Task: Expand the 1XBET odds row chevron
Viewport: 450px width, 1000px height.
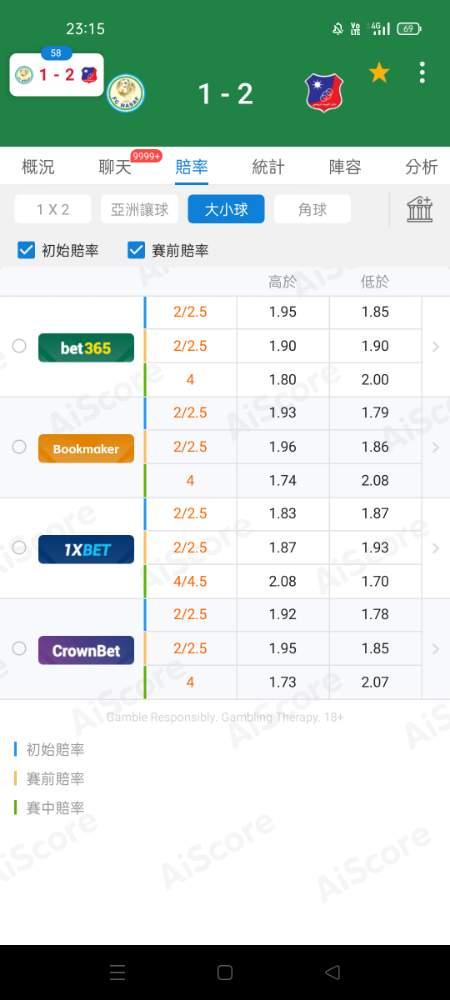Action: coord(436,548)
